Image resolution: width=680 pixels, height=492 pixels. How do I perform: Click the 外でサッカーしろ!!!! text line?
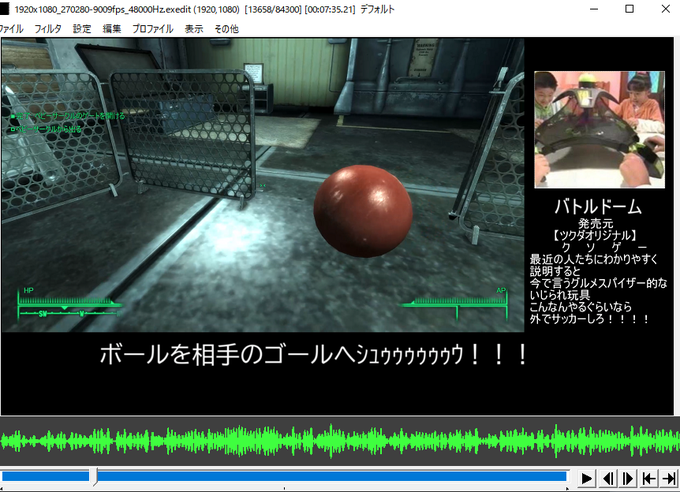coord(589,319)
